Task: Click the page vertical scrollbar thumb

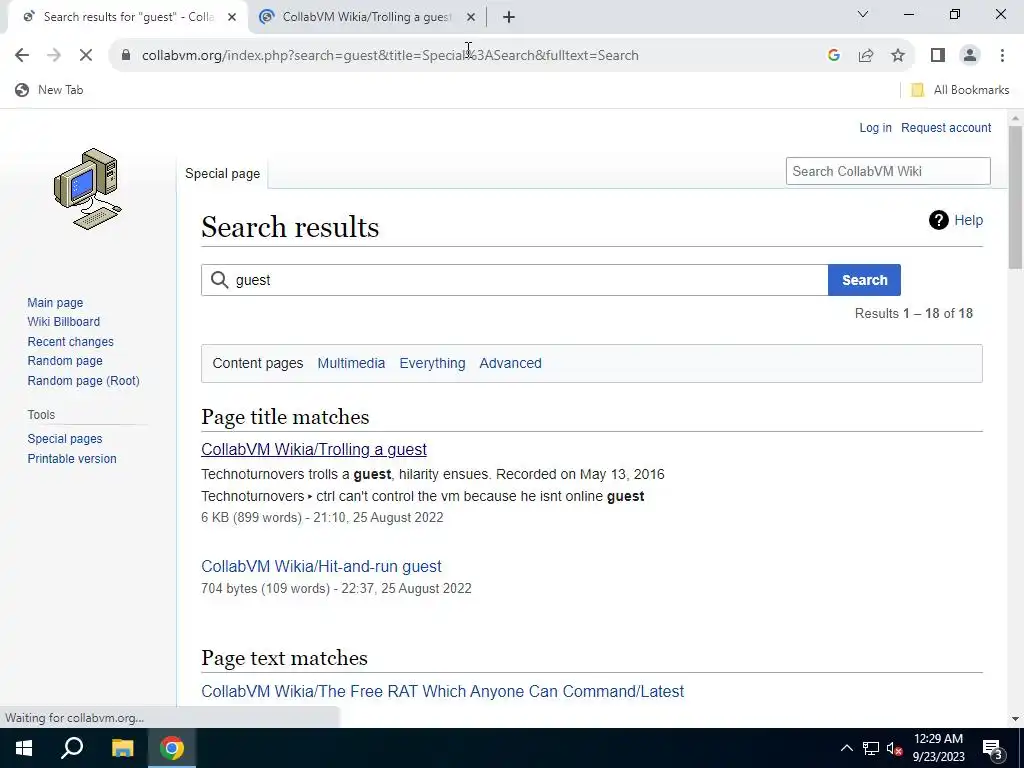Action: click(x=1015, y=197)
